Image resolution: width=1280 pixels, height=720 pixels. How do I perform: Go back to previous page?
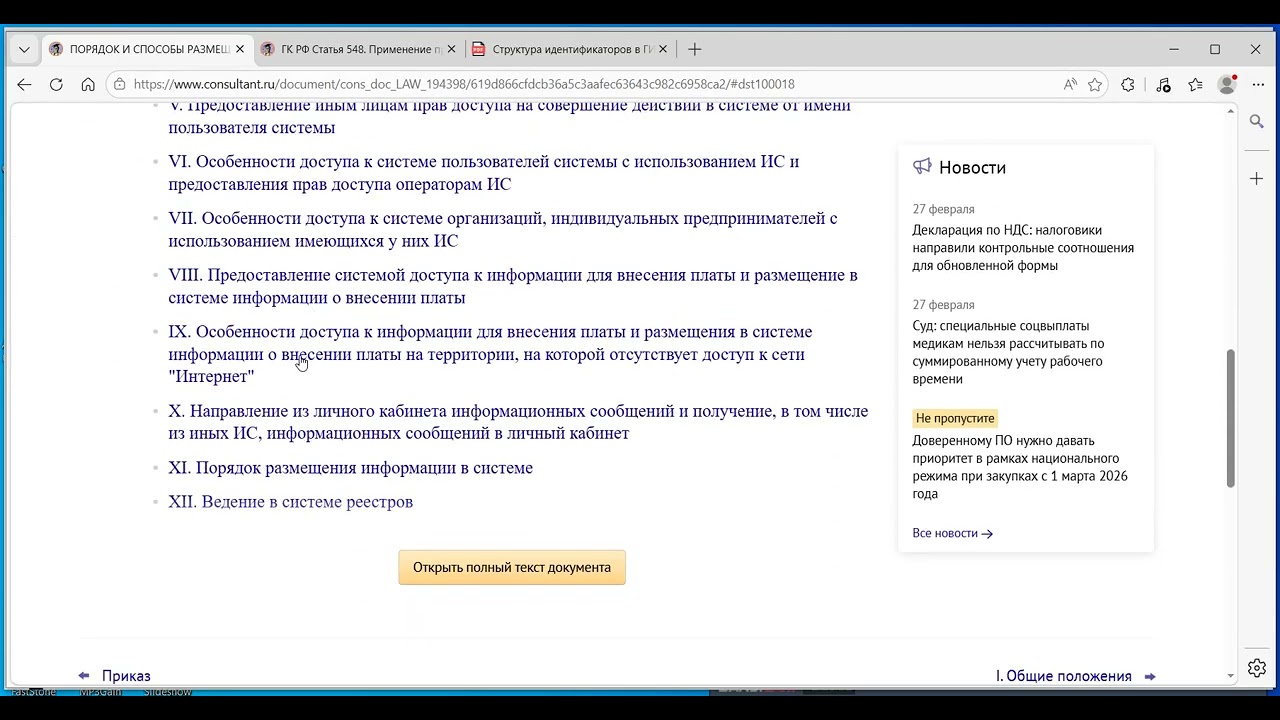tap(24, 85)
